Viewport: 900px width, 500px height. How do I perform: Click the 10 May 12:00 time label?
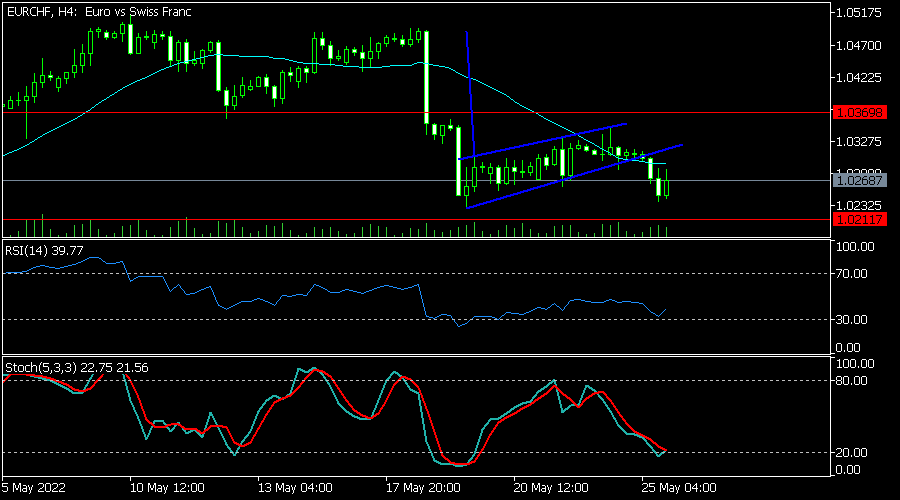(167, 488)
